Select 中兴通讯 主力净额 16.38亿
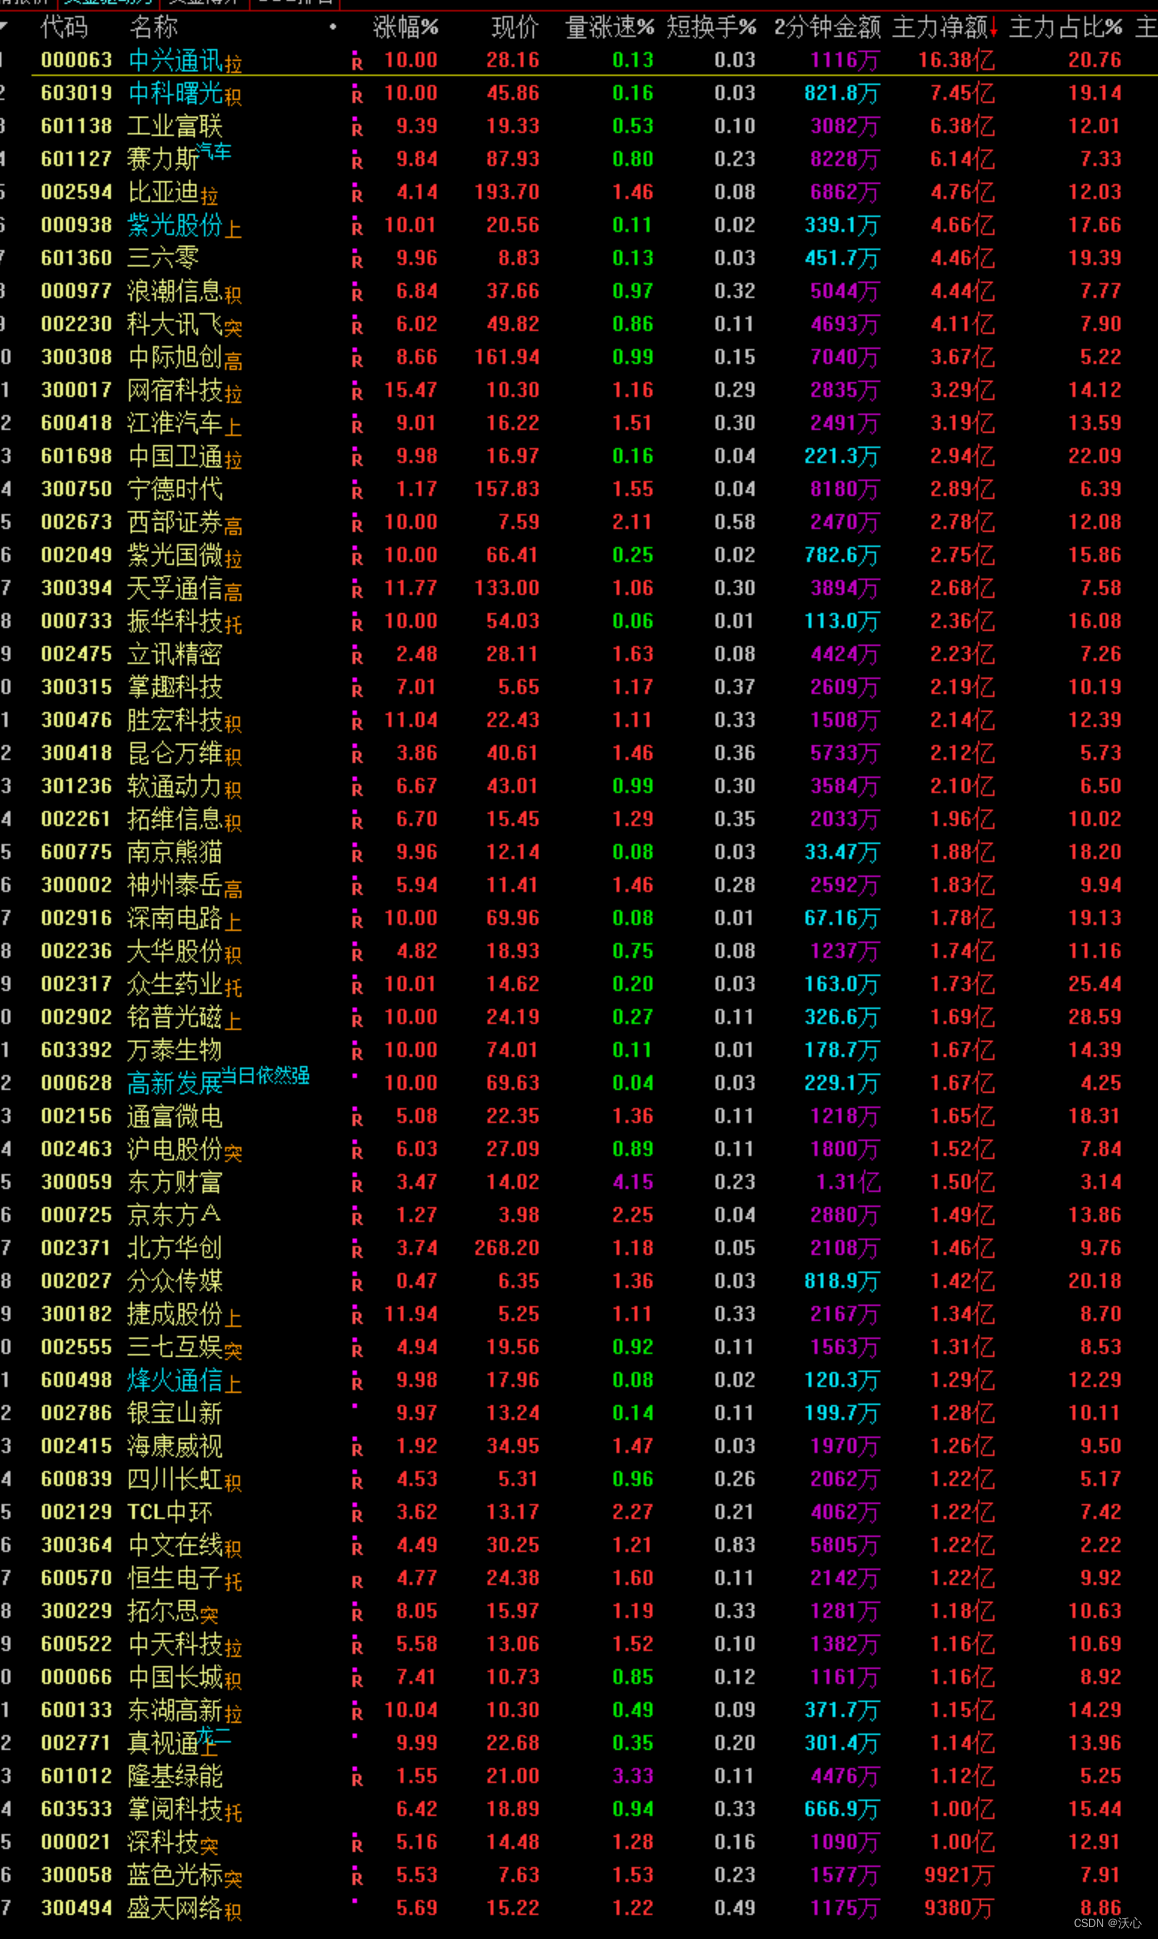Screen dimensions: 1158x1939 (956, 60)
